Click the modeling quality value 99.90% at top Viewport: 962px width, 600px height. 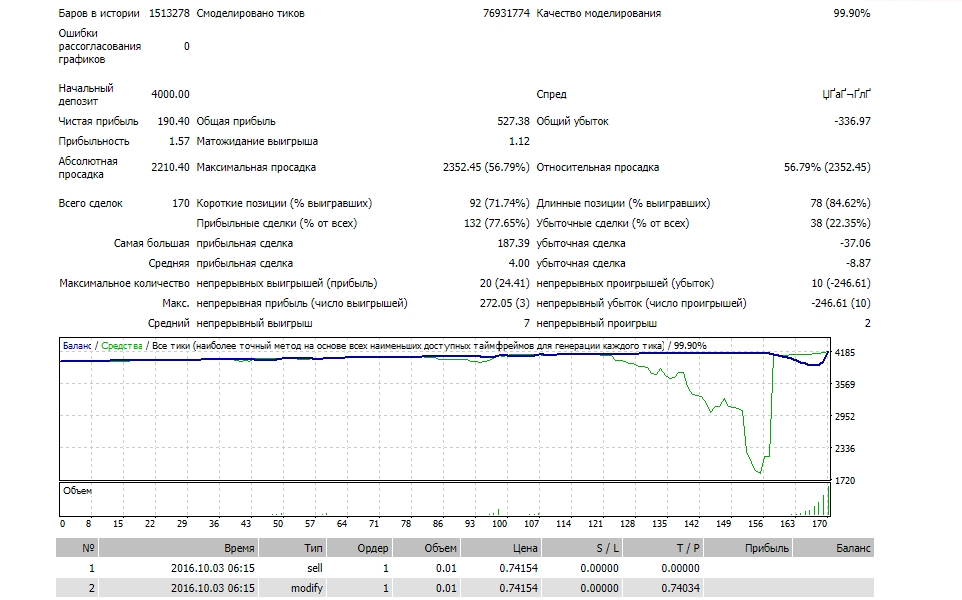852,13
